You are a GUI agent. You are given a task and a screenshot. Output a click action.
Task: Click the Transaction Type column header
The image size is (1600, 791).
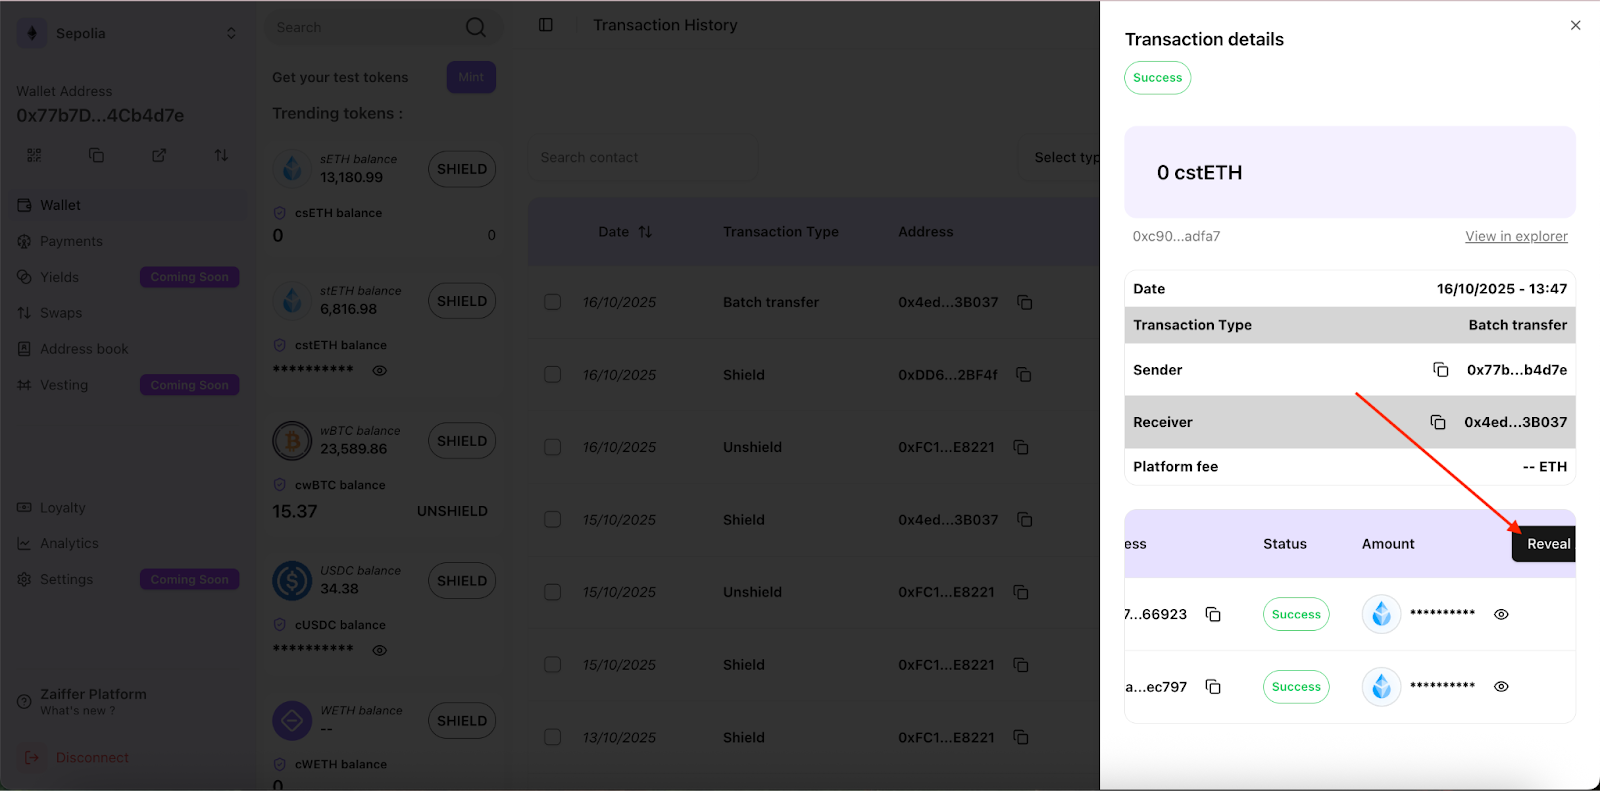[x=781, y=232]
